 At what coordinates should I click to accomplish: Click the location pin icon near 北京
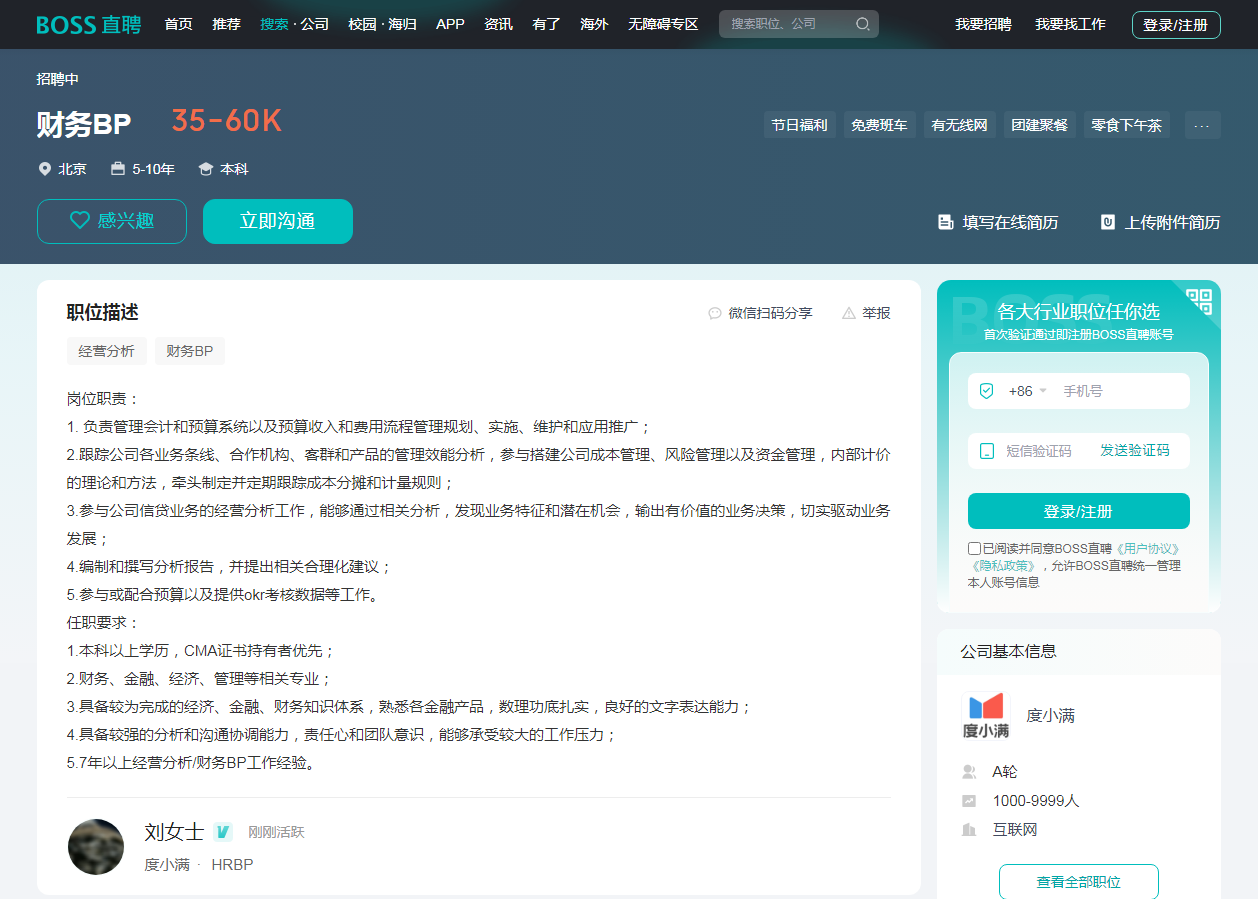[44, 169]
